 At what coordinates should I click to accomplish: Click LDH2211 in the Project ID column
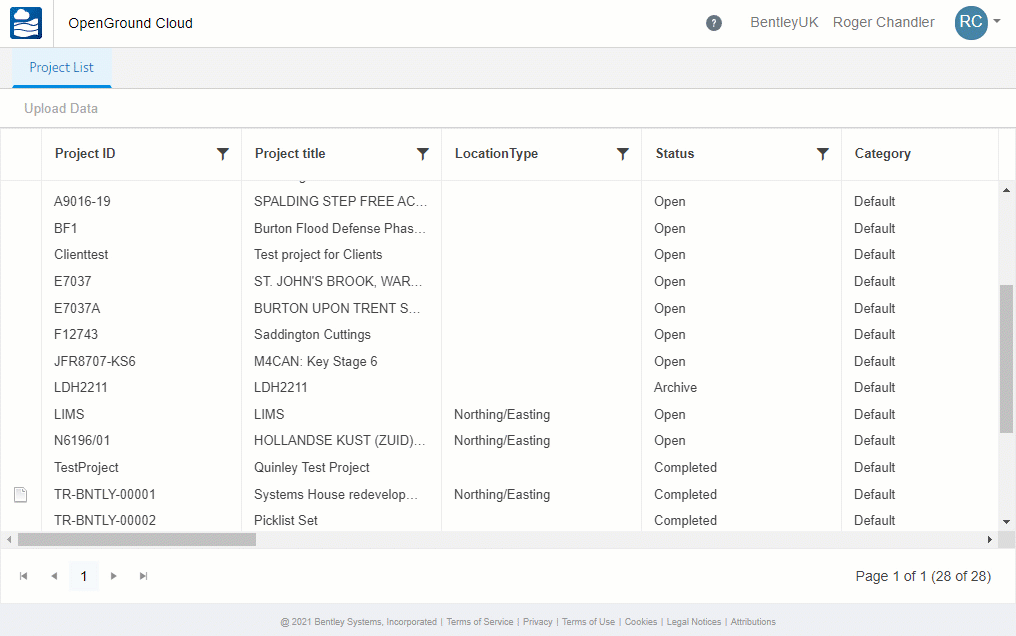pyautogui.click(x=80, y=387)
